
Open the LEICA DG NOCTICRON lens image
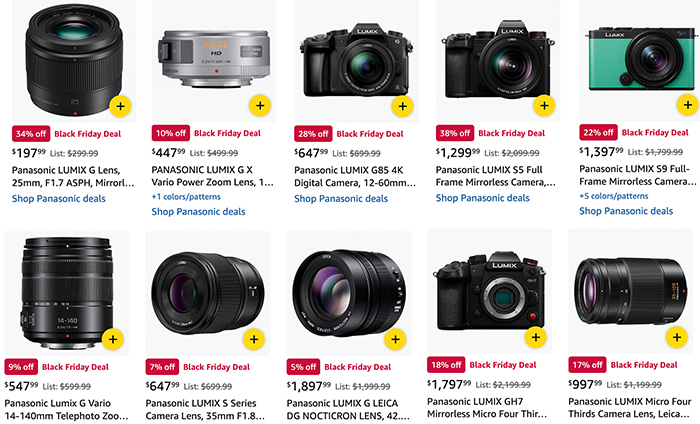(x=349, y=293)
